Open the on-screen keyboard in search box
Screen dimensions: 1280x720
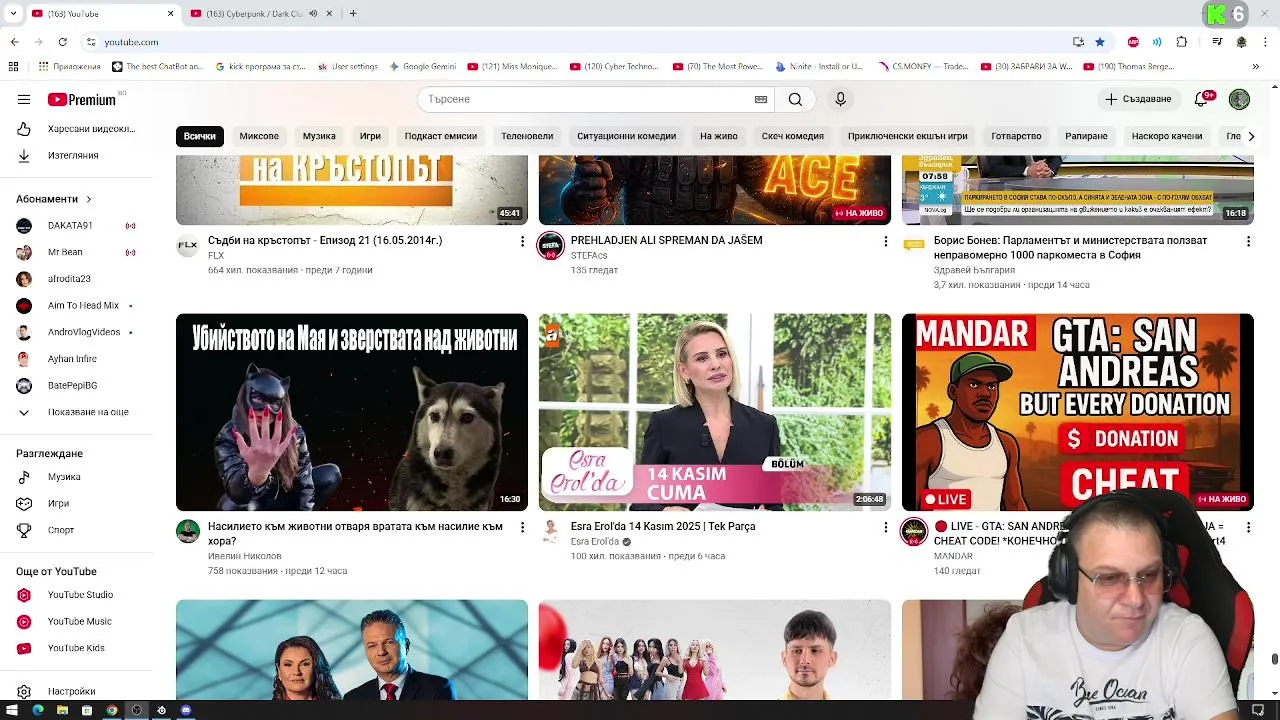pyautogui.click(x=761, y=99)
